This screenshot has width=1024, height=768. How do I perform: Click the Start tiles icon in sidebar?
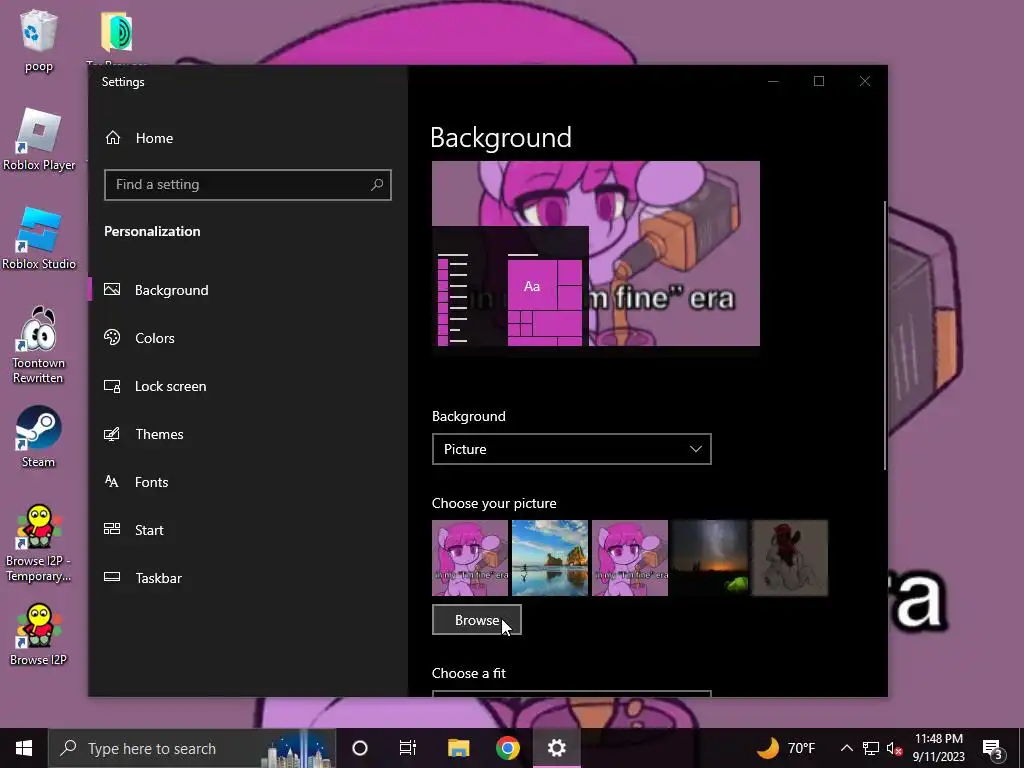(x=112, y=530)
